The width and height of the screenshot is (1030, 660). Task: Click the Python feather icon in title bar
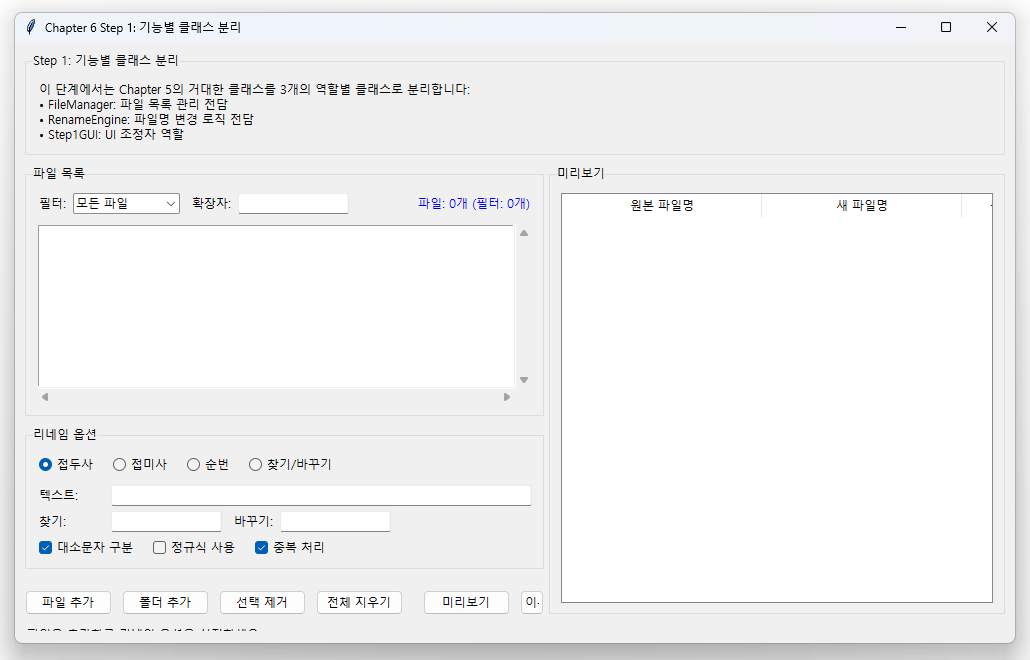29,27
